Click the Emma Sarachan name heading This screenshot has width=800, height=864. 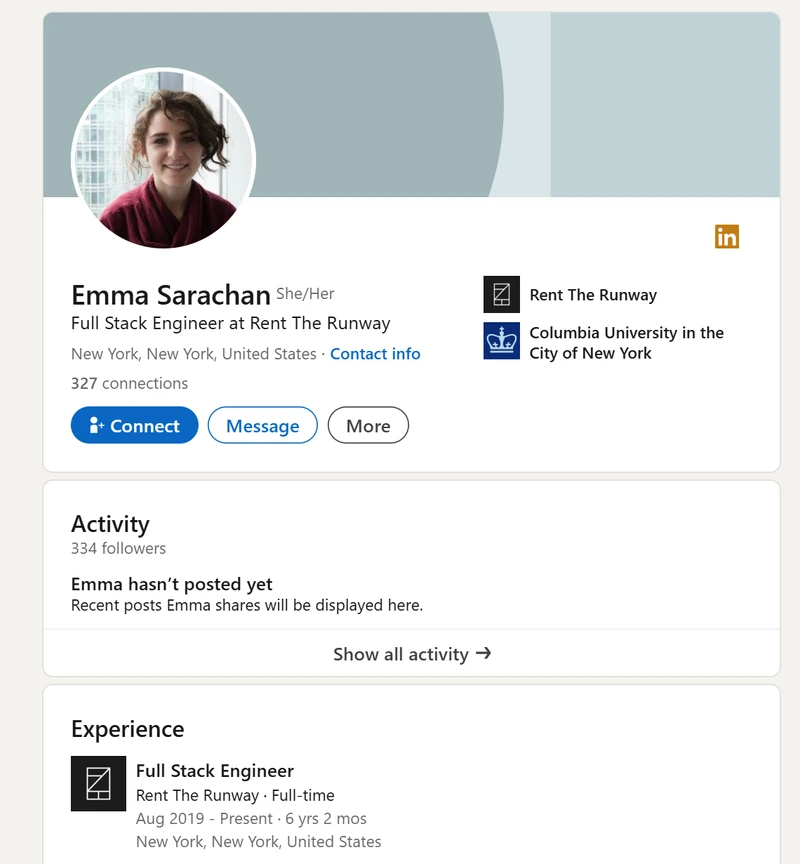coord(171,295)
